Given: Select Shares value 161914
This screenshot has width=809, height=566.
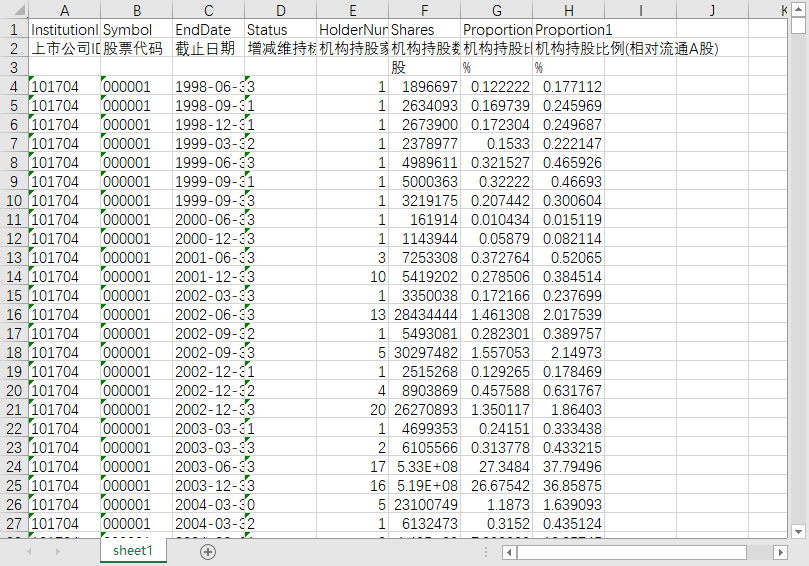Looking at the screenshot, I should point(425,219).
